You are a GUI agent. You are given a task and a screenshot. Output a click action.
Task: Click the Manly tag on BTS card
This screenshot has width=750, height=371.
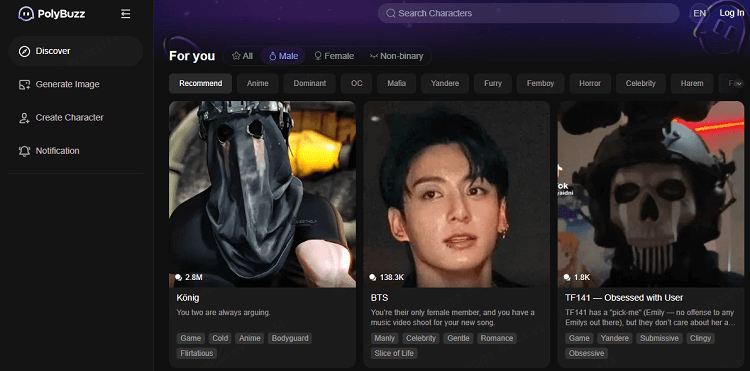(385, 338)
